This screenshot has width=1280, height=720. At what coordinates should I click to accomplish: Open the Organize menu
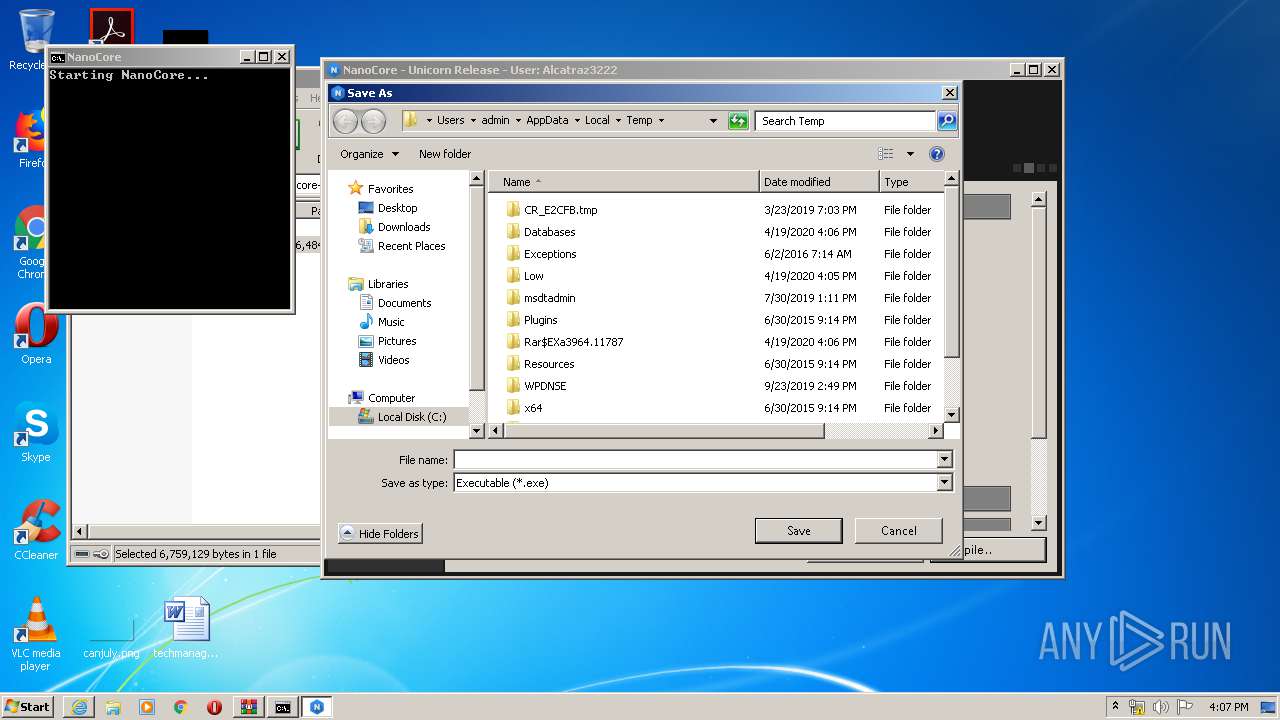tap(369, 154)
